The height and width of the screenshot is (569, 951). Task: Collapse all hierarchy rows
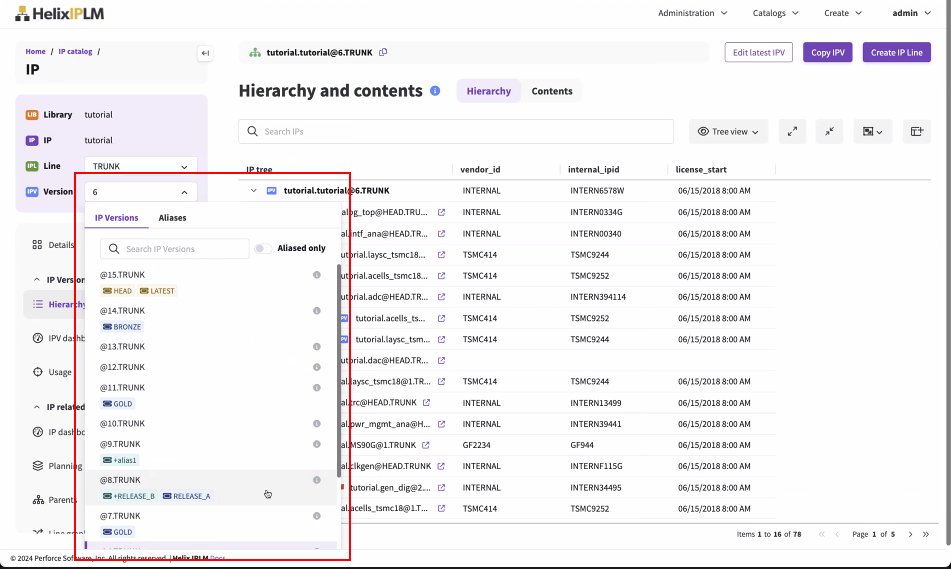click(x=829, y=131)
